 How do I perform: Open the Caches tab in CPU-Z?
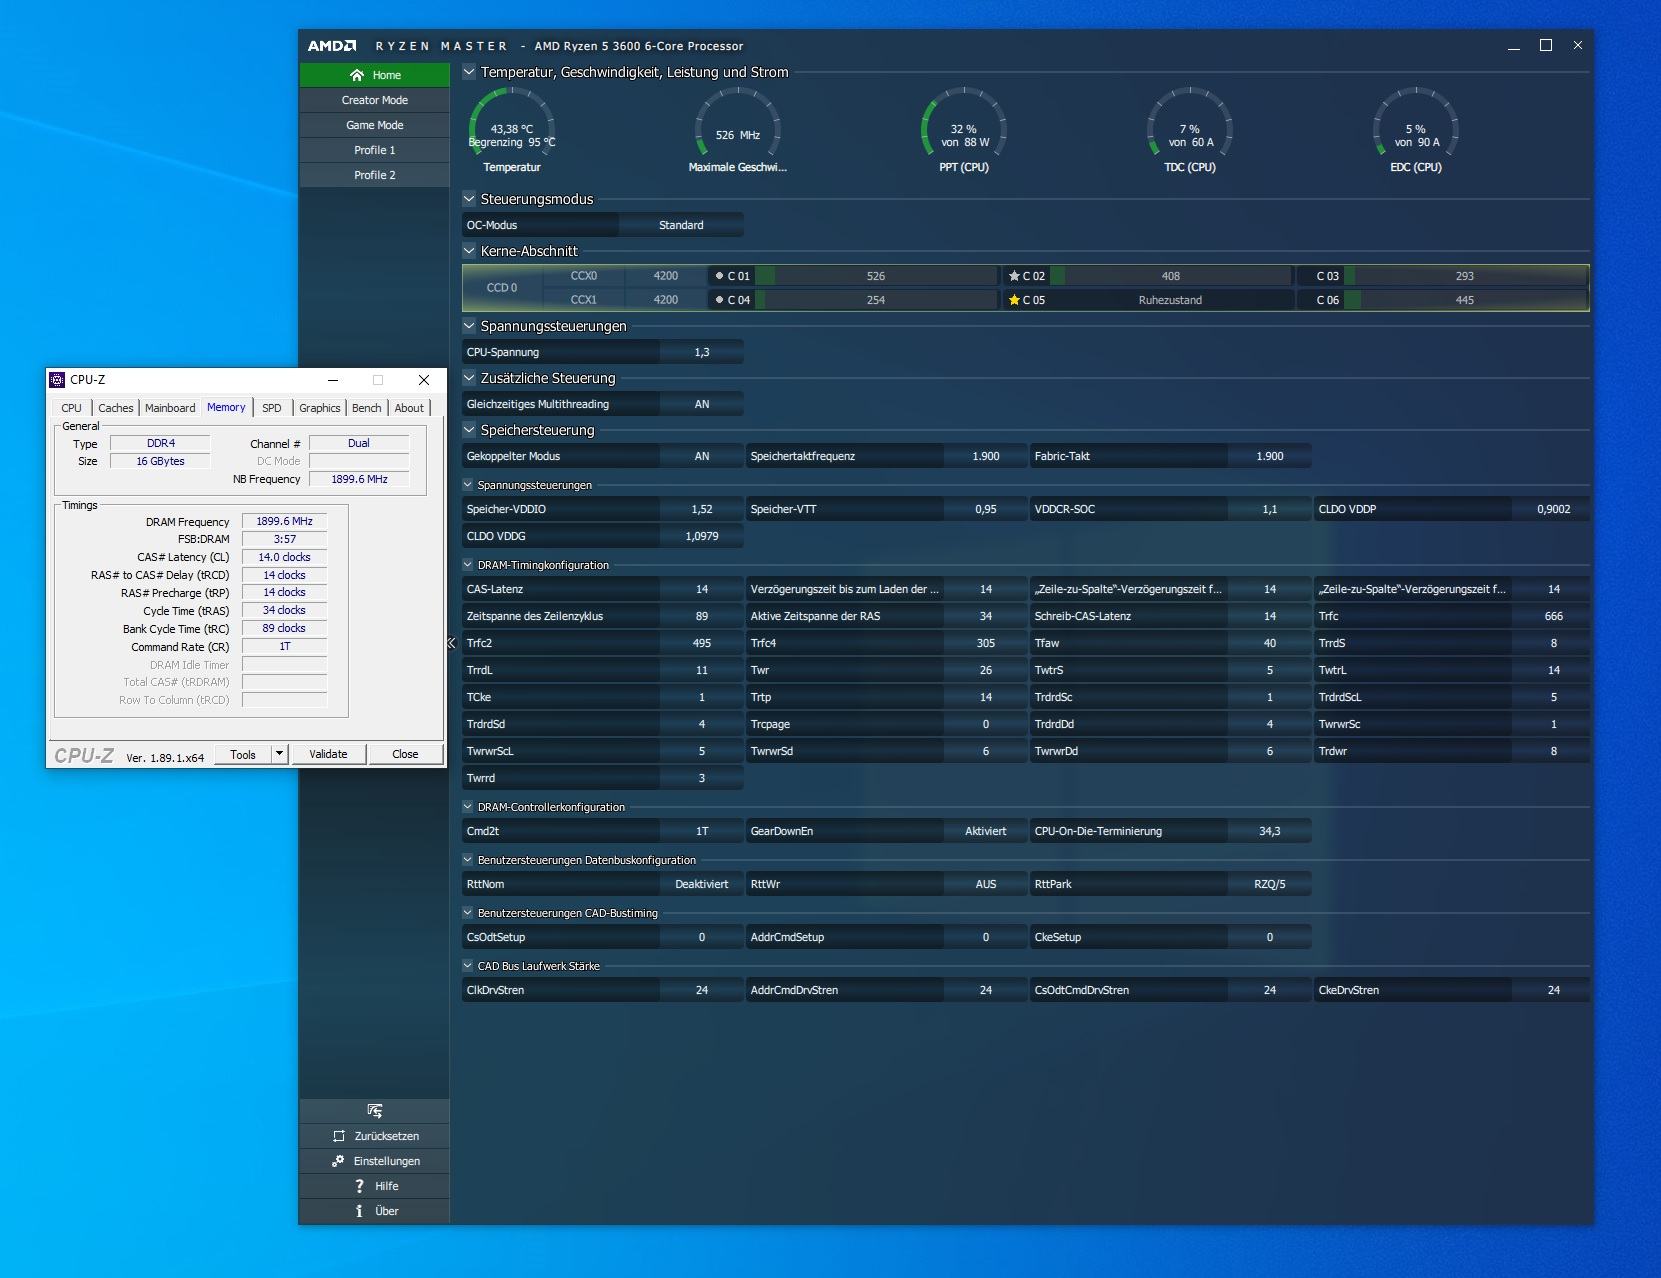click(116, 408)
